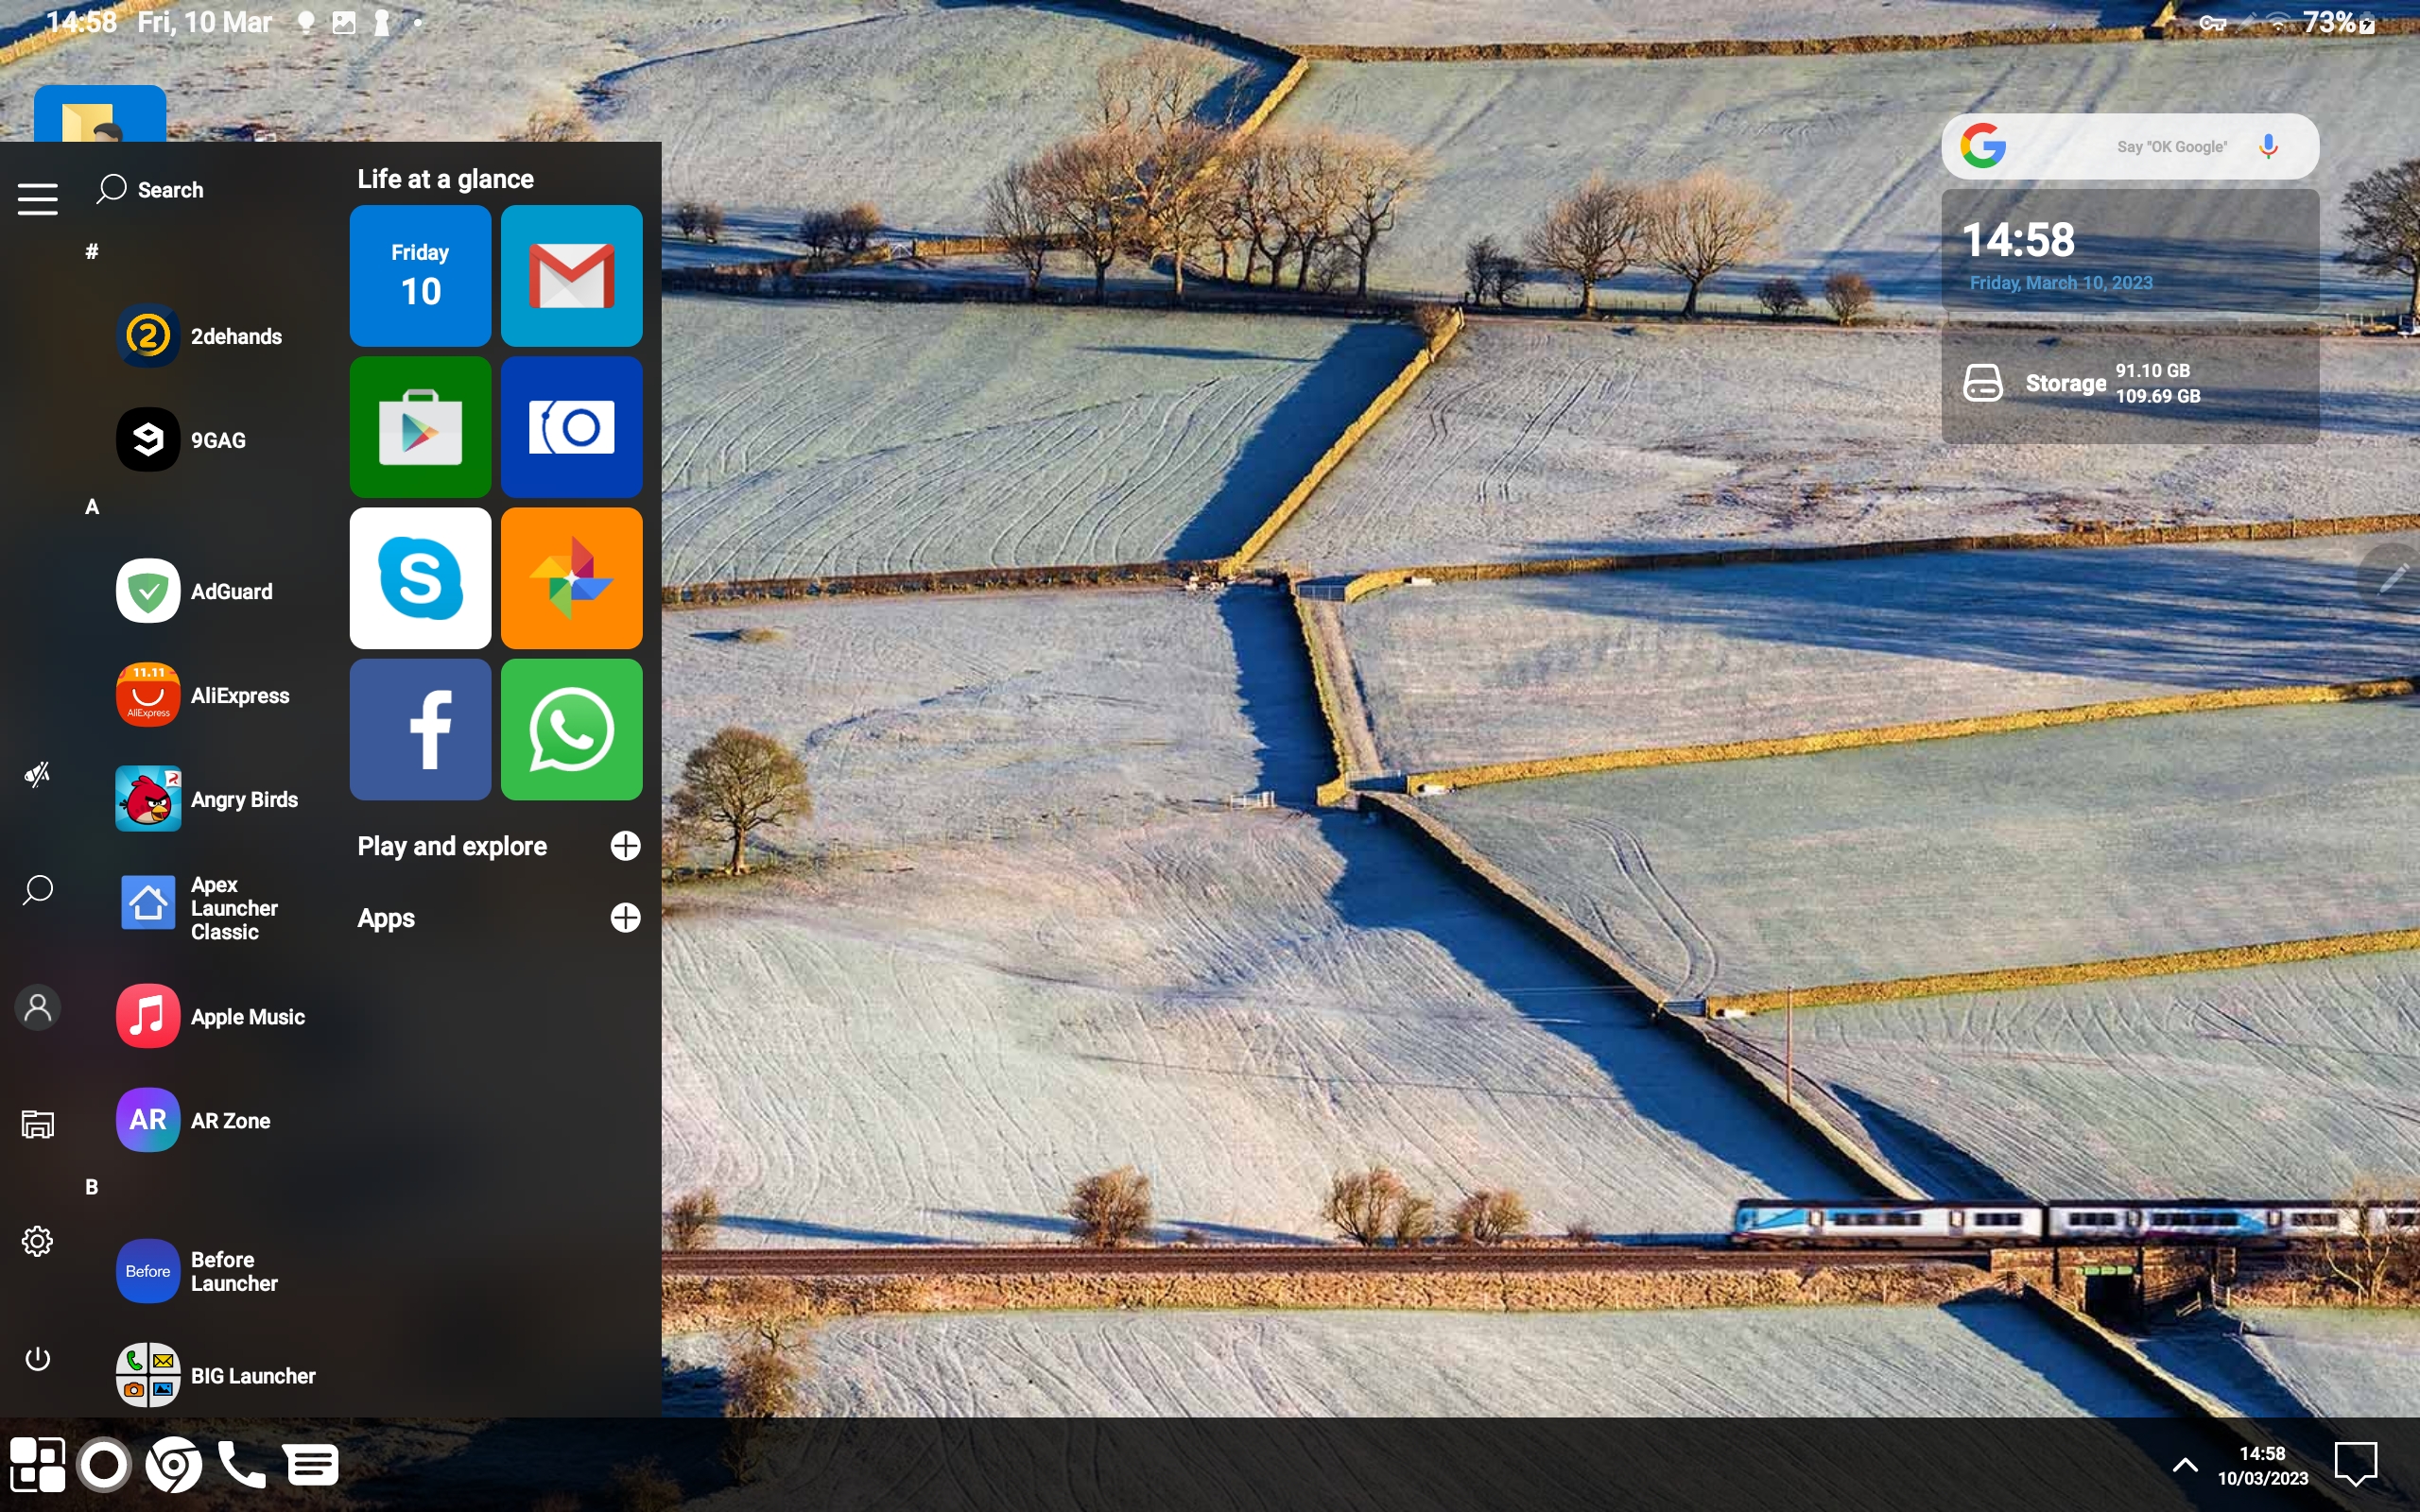Open the Camera tile
Viewport: 2420px width, 1512px height.
571,427
